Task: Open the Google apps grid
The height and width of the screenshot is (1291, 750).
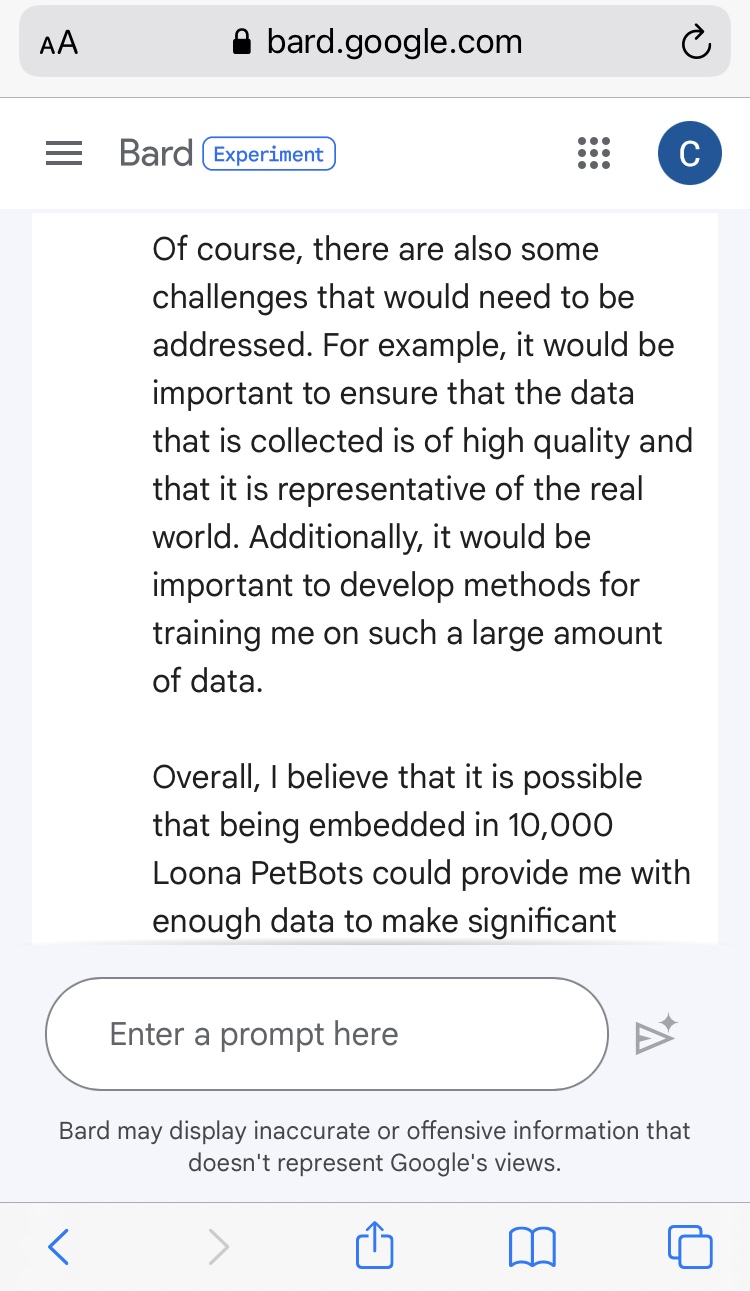Action: 594,154
